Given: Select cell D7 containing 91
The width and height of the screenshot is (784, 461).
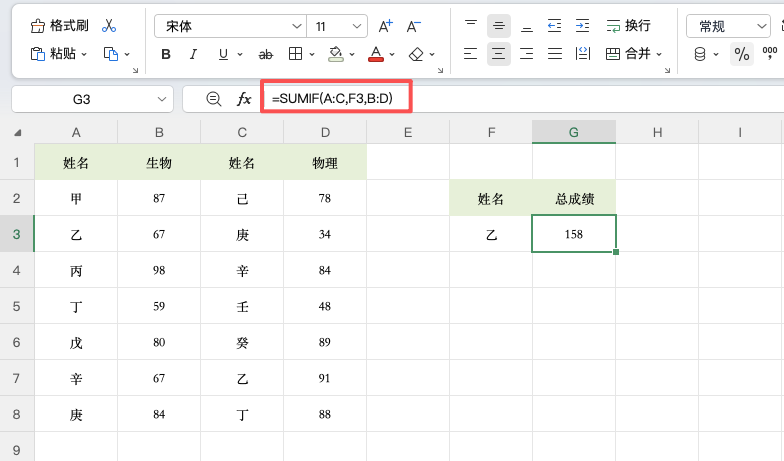Looking at the screenshot, I should (325, 378).
